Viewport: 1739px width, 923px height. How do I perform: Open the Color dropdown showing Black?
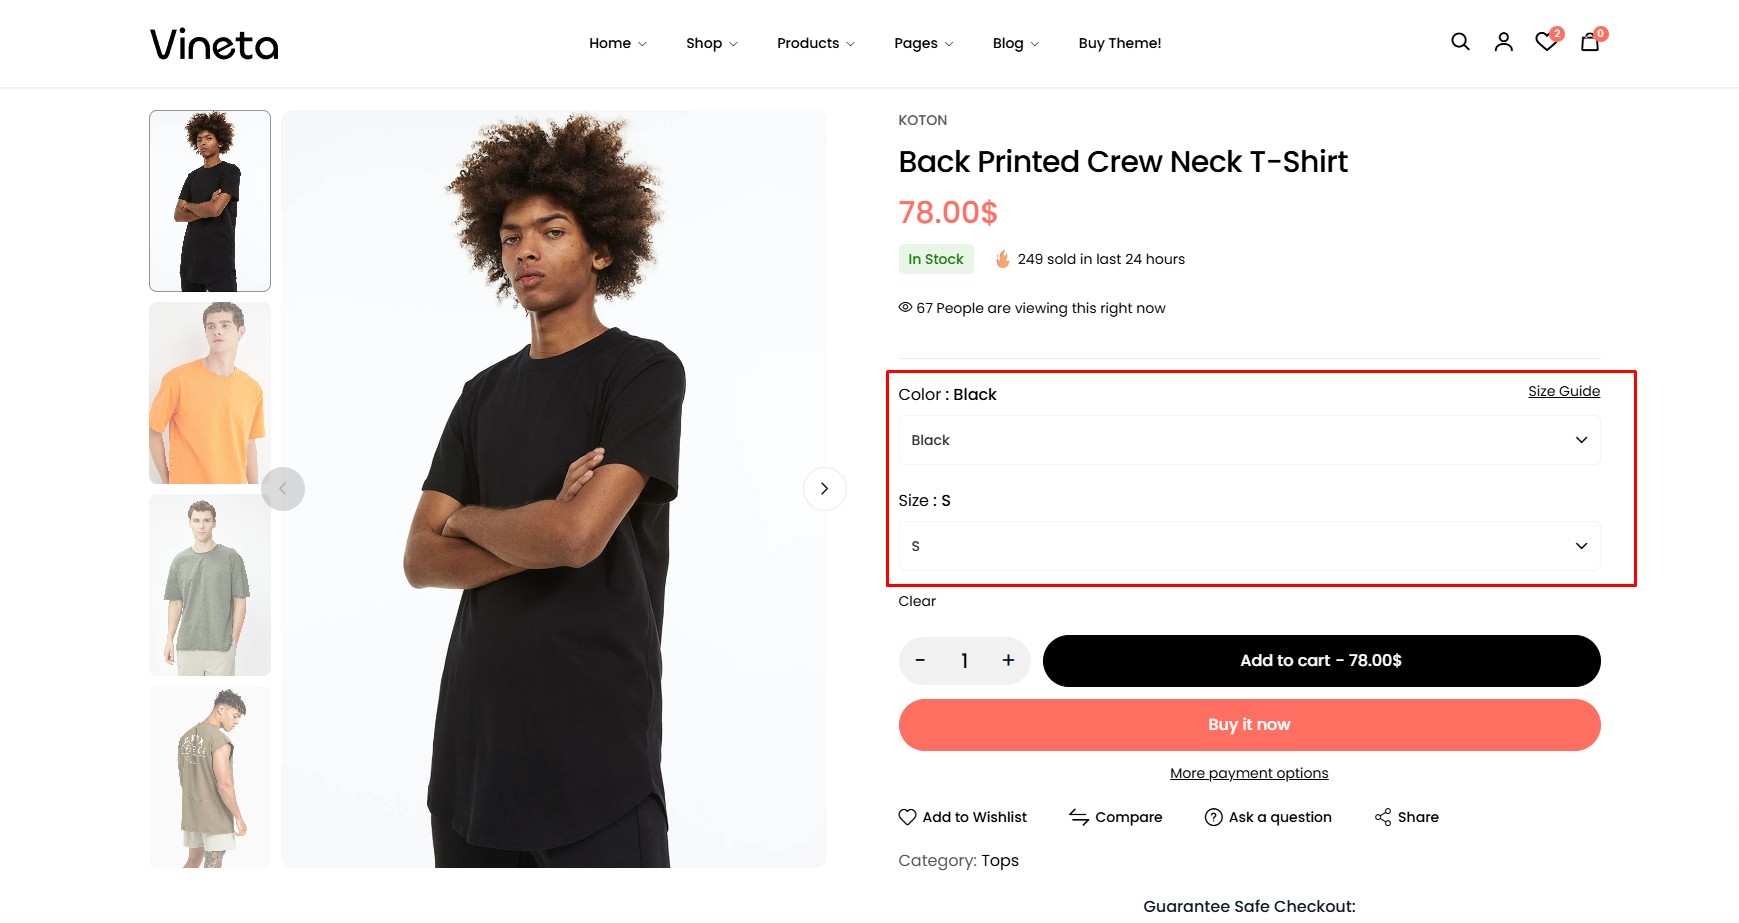1249,440
